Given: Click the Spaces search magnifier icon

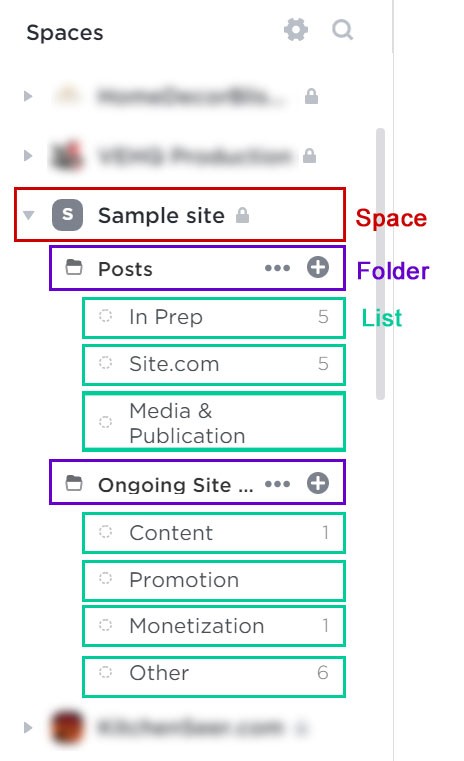Looking at the screenshot, I should coord(343,30).
